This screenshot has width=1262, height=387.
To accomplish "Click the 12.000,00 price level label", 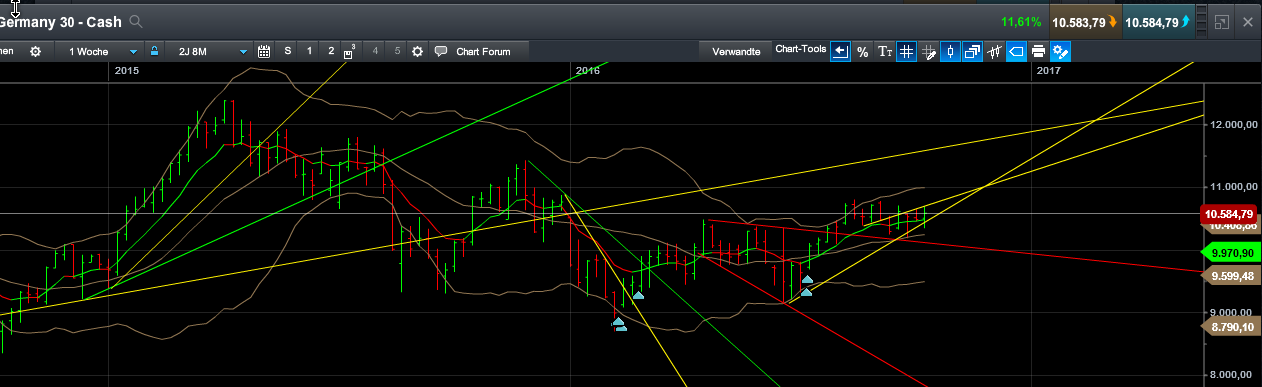I will [1233, 124].
